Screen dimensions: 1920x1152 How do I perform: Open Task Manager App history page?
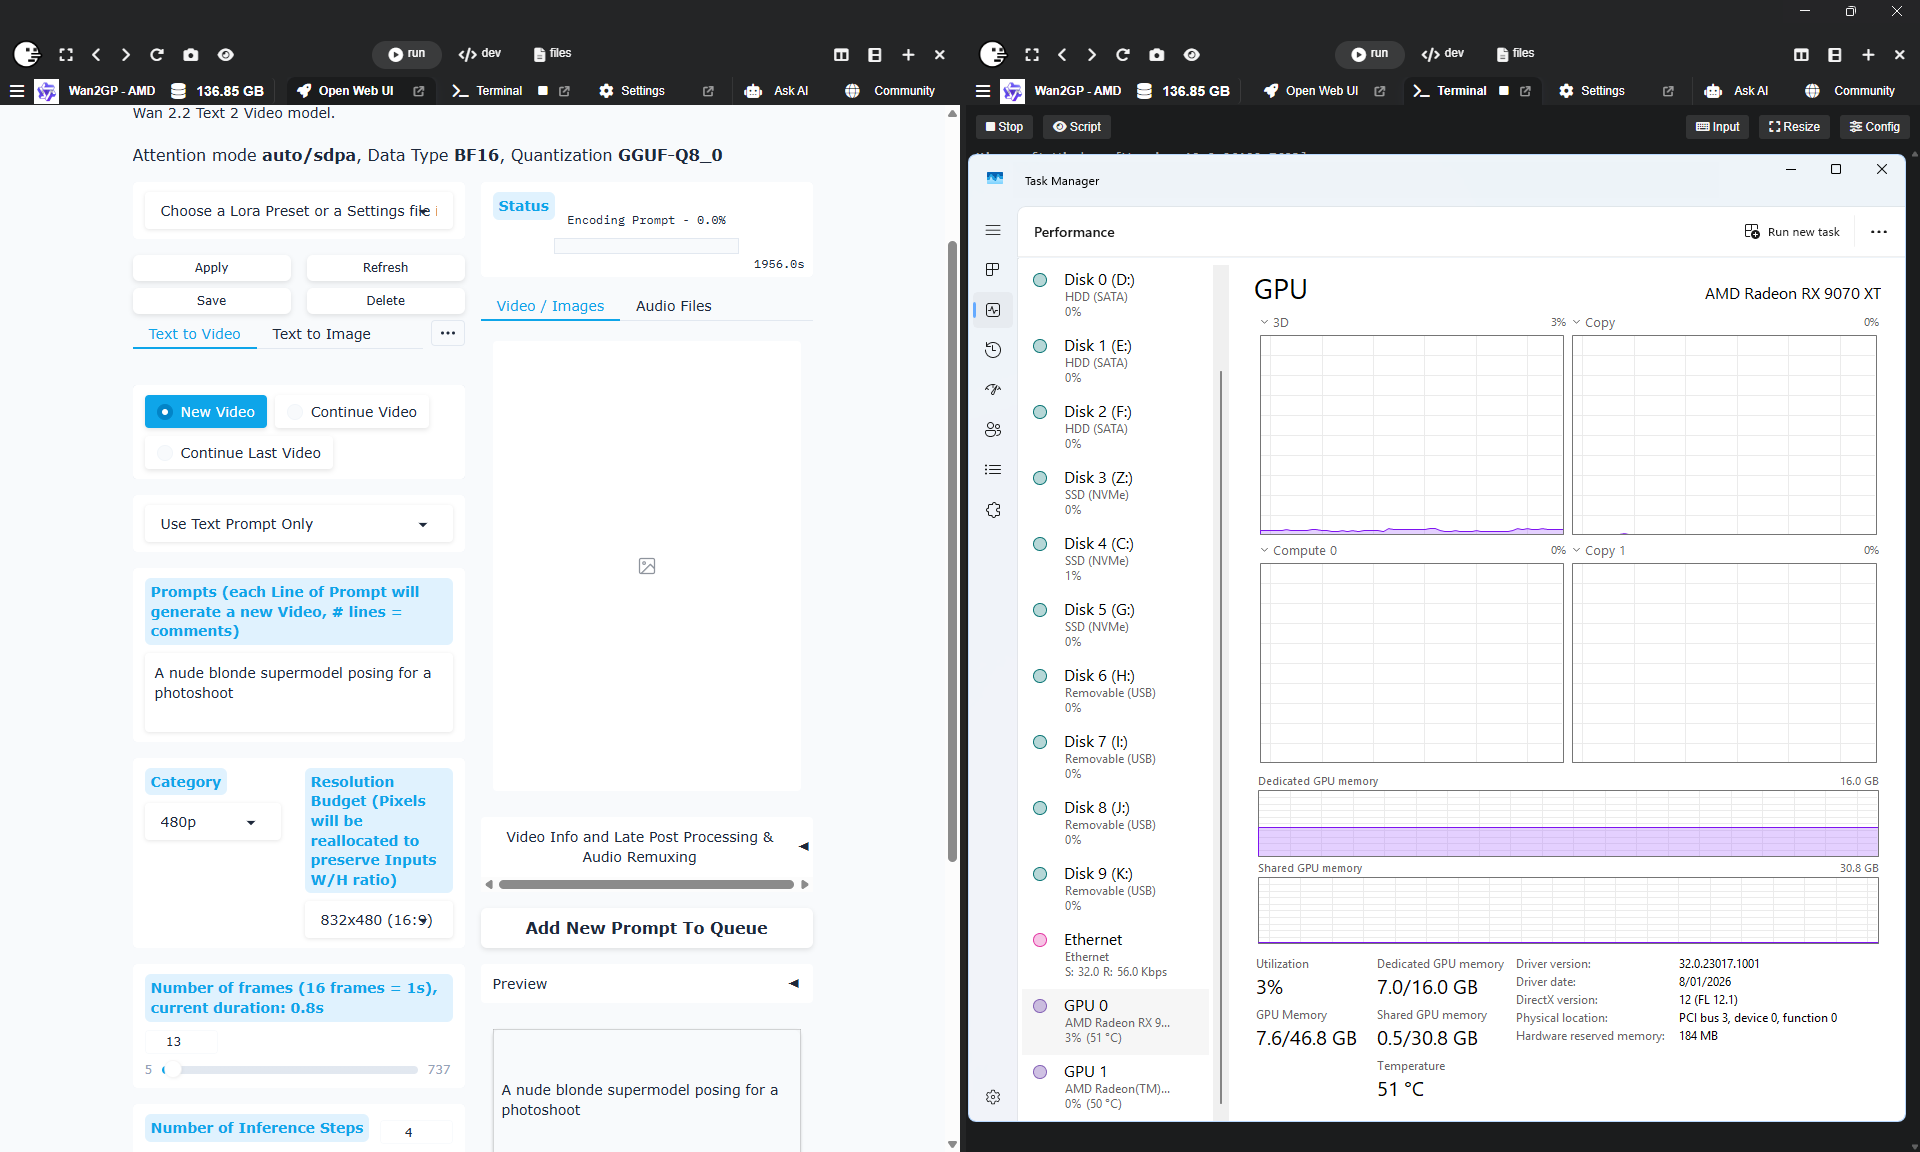click(992, 350)
